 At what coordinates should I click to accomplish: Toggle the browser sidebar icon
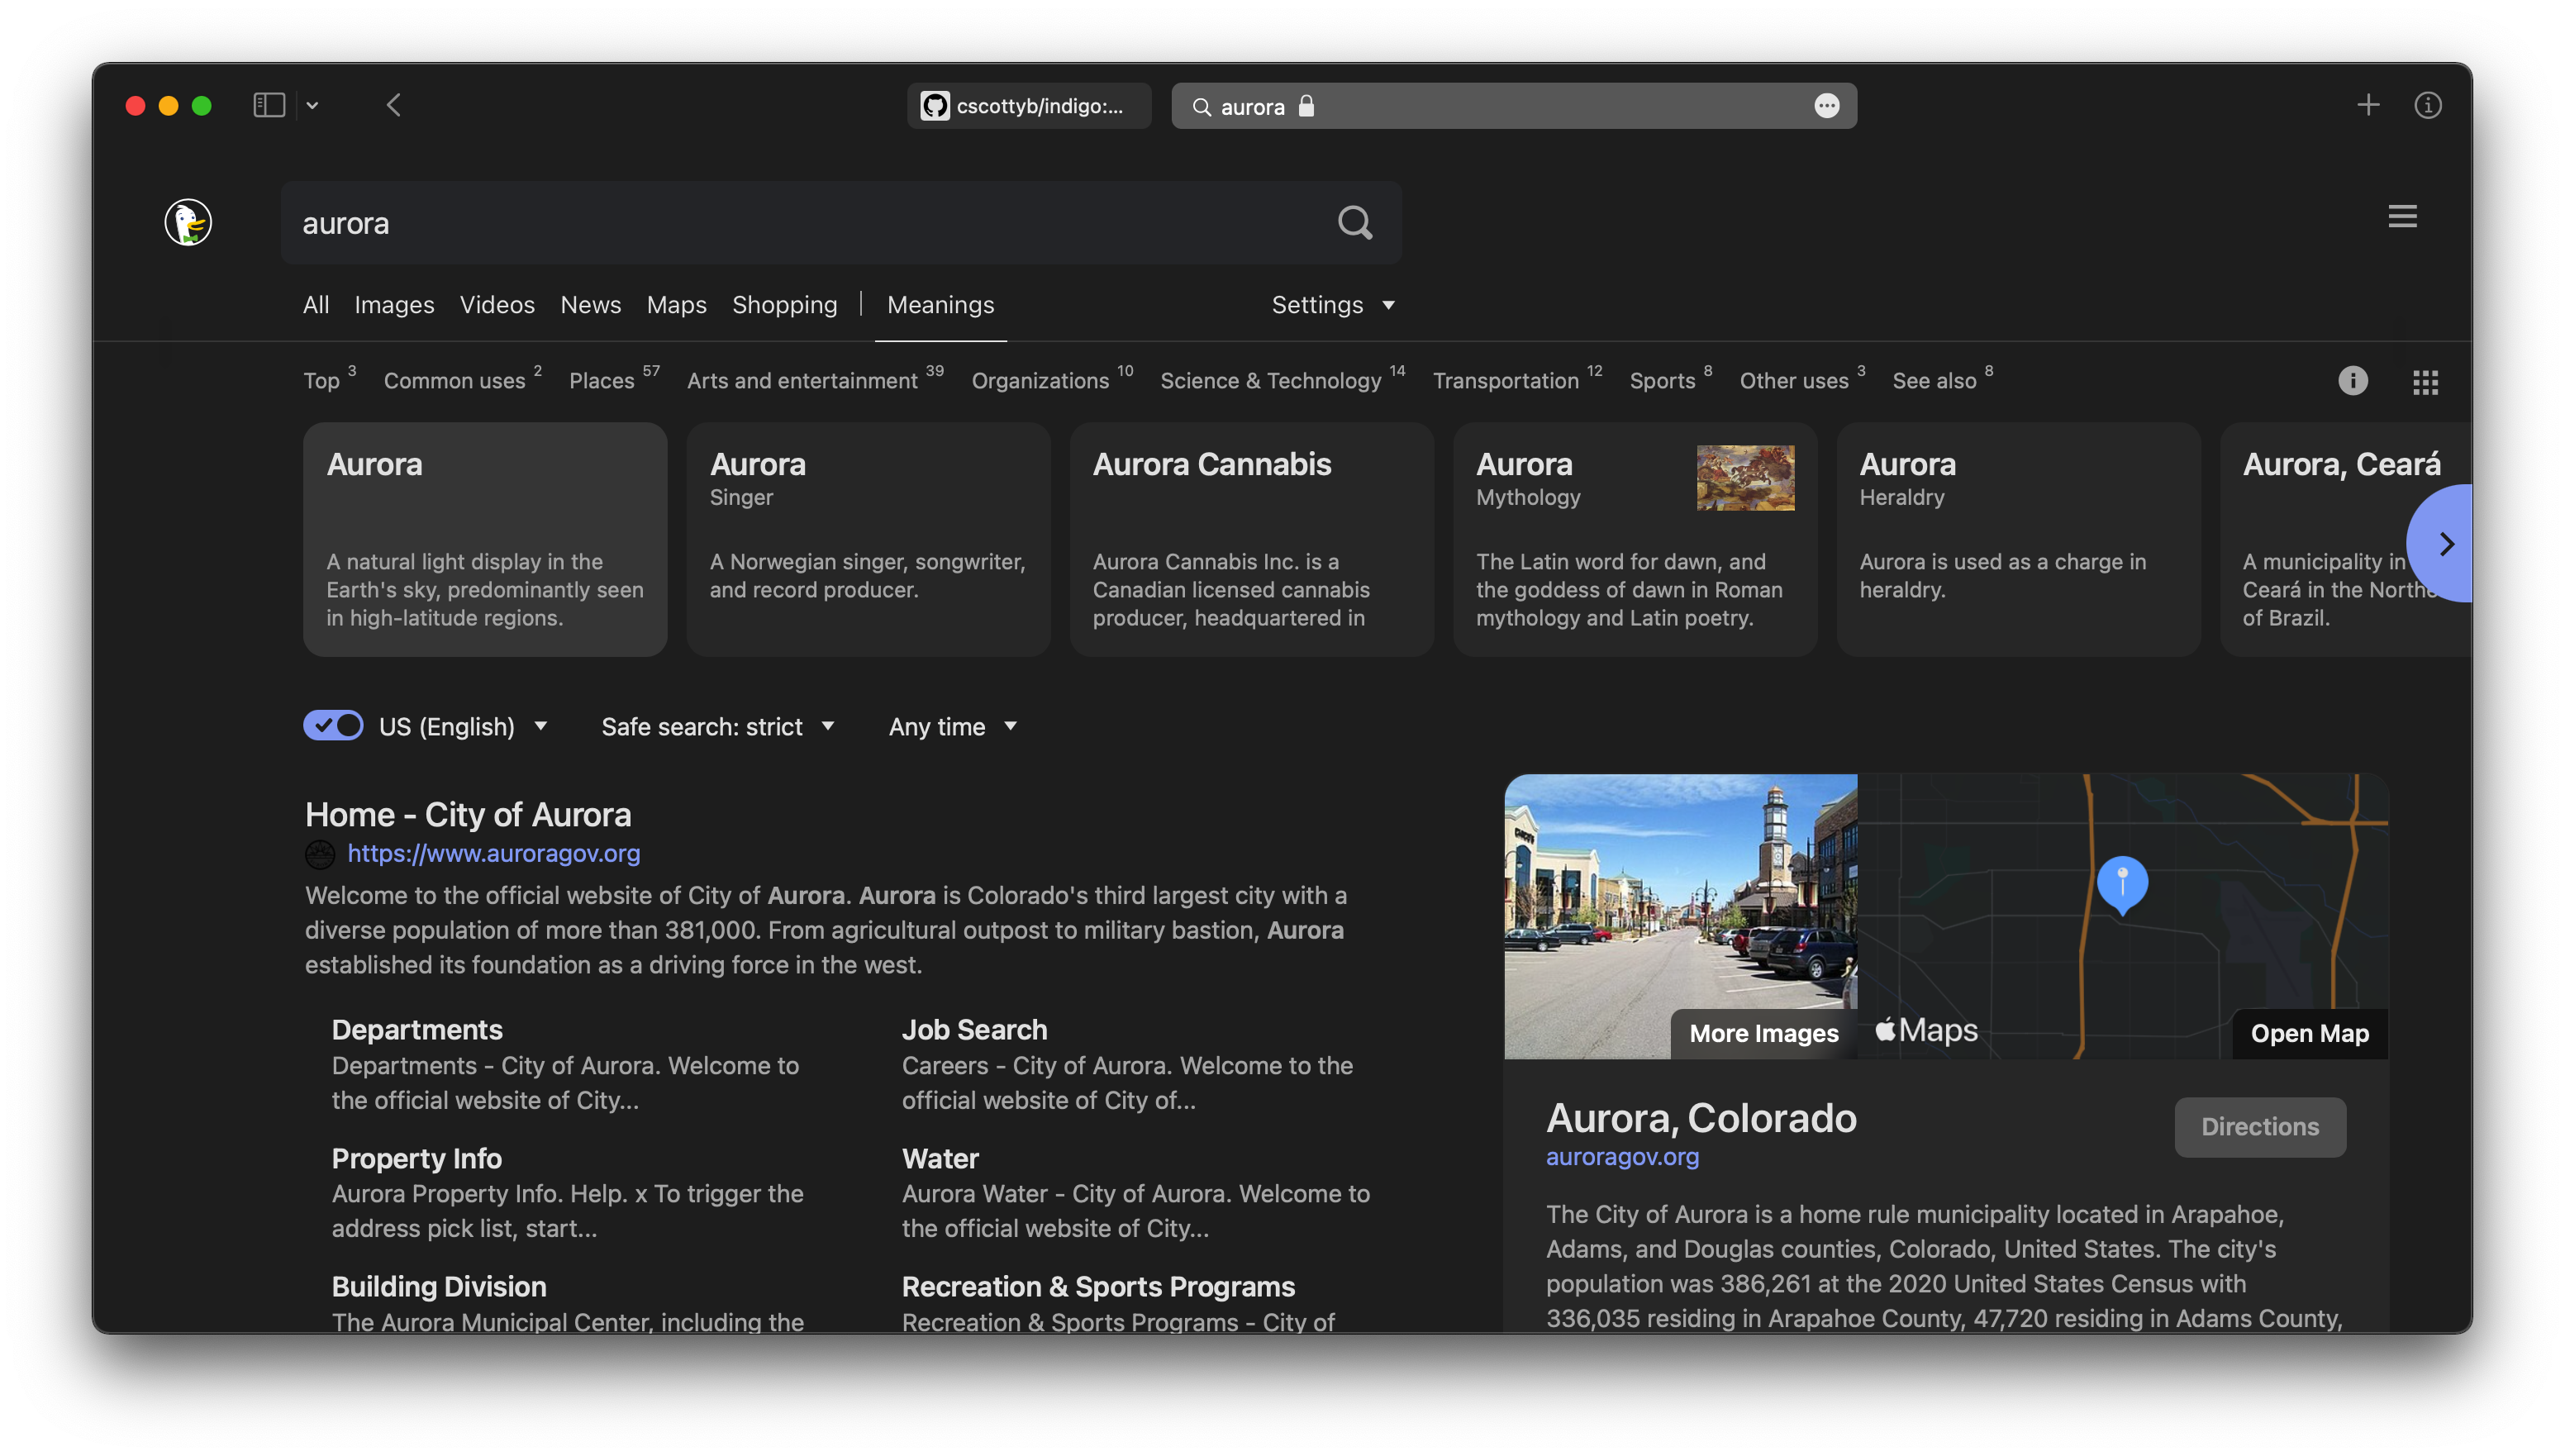pyautogui.click(x=269, y=105)
